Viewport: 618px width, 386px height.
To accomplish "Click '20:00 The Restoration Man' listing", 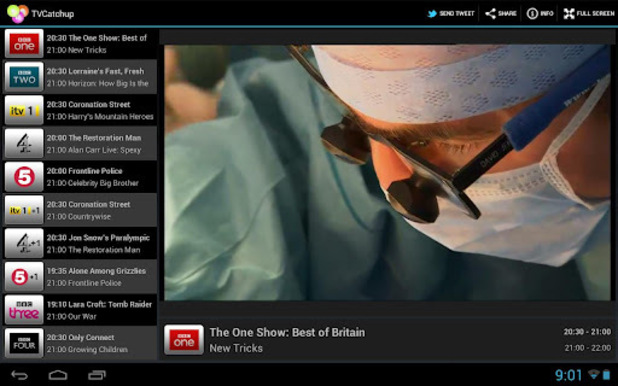I will [94, 138].
